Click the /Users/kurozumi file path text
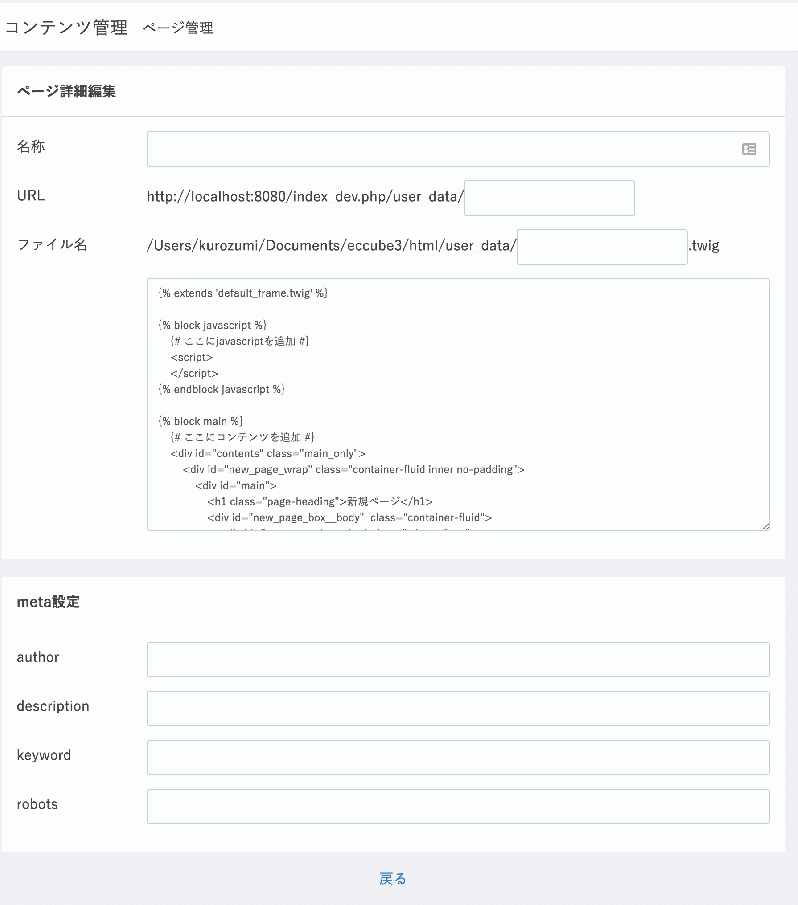The image size is (798, 905). point(332,246)
